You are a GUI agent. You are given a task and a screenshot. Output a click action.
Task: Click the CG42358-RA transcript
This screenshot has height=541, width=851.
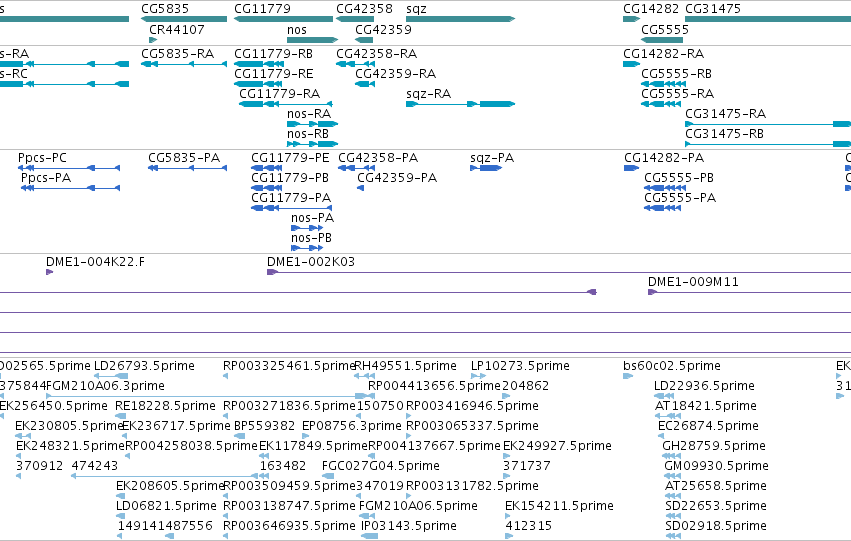355,64
